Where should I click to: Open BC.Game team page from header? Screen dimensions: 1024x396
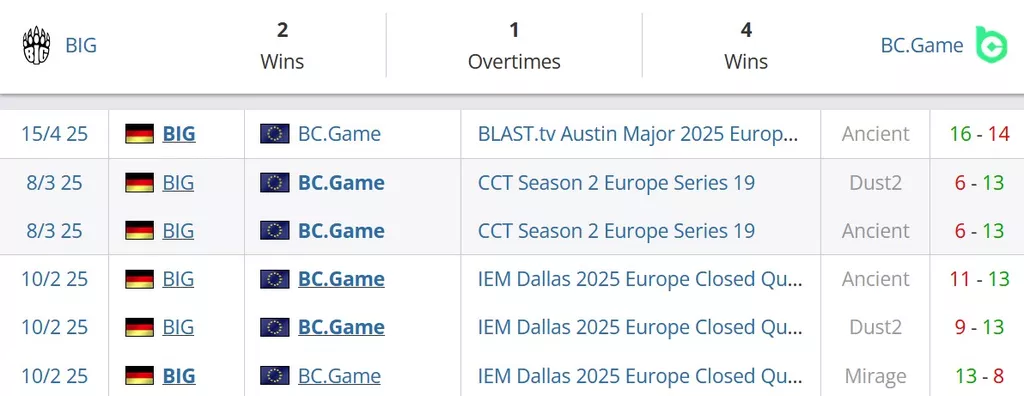pyautogui.click(x=921, y=46)
